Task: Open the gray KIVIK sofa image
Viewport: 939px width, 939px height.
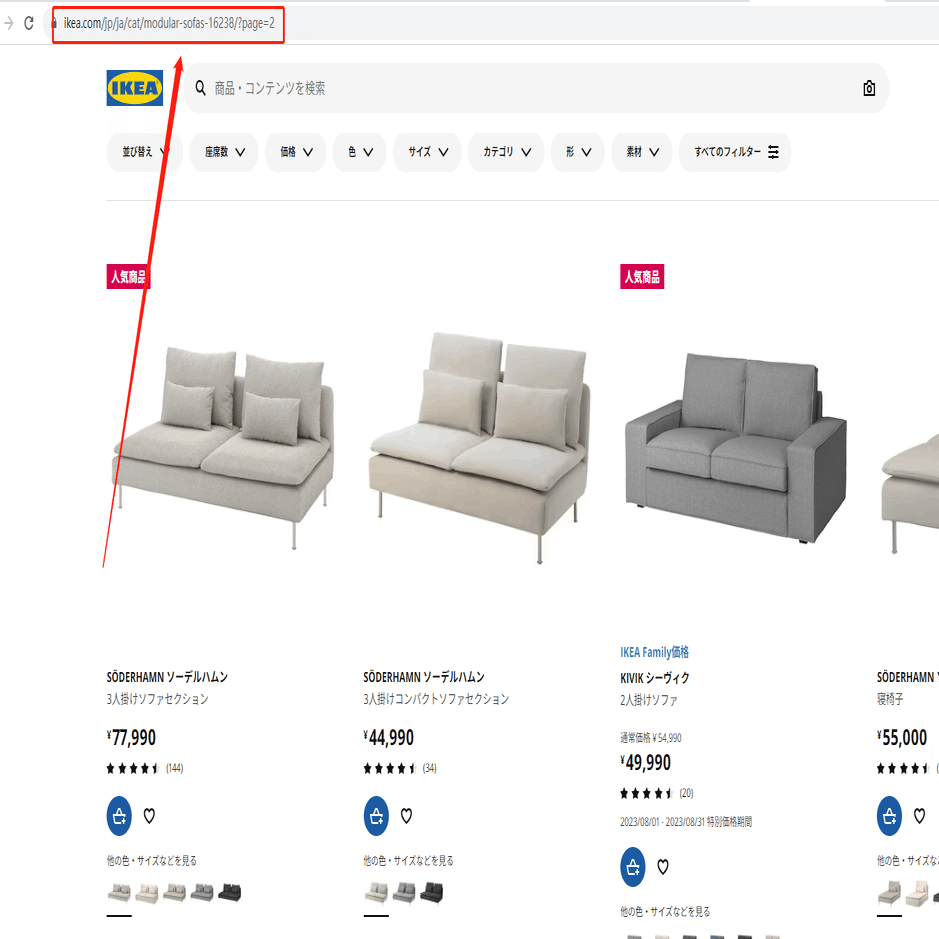Action: click(736, 447)
